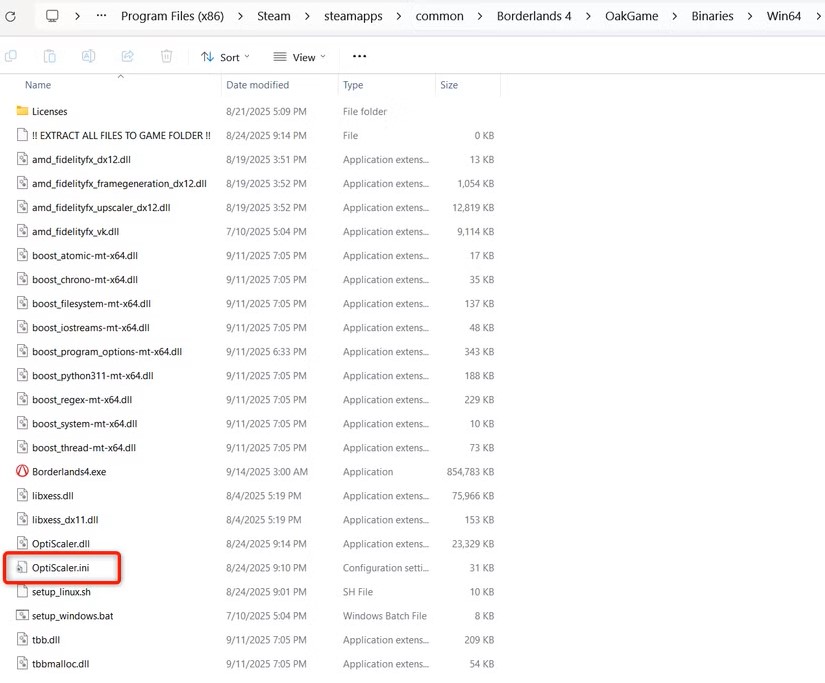The image size is (825, 683).
Task: Click the Rename toolbar icon
Action: 88,57
